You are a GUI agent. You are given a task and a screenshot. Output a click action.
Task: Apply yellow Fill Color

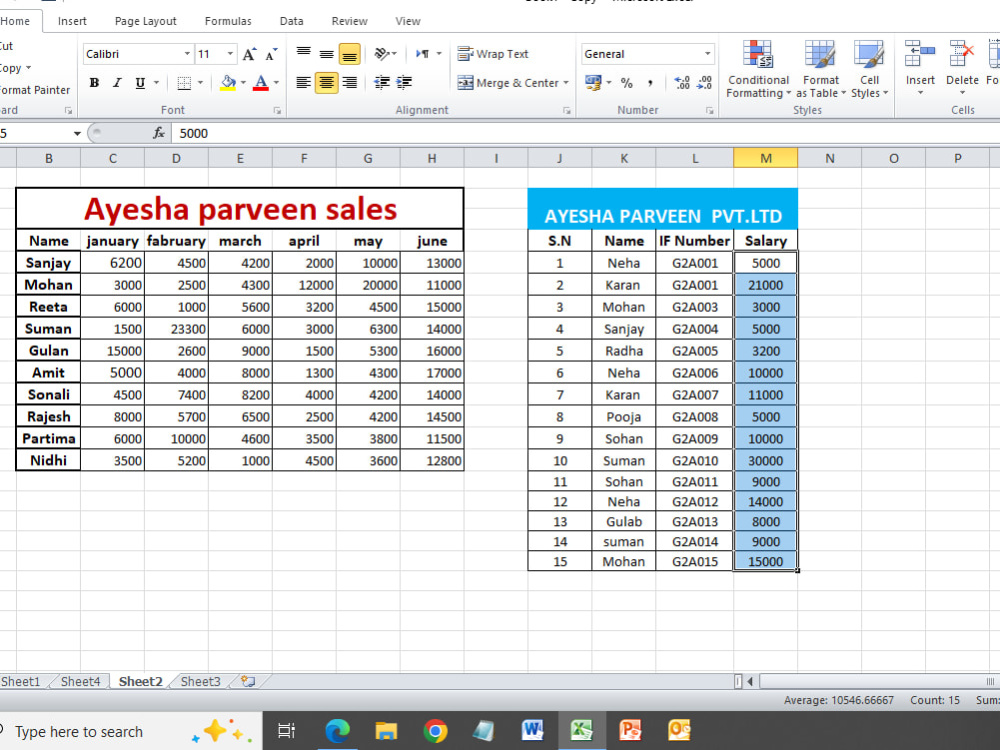point(228,83)
